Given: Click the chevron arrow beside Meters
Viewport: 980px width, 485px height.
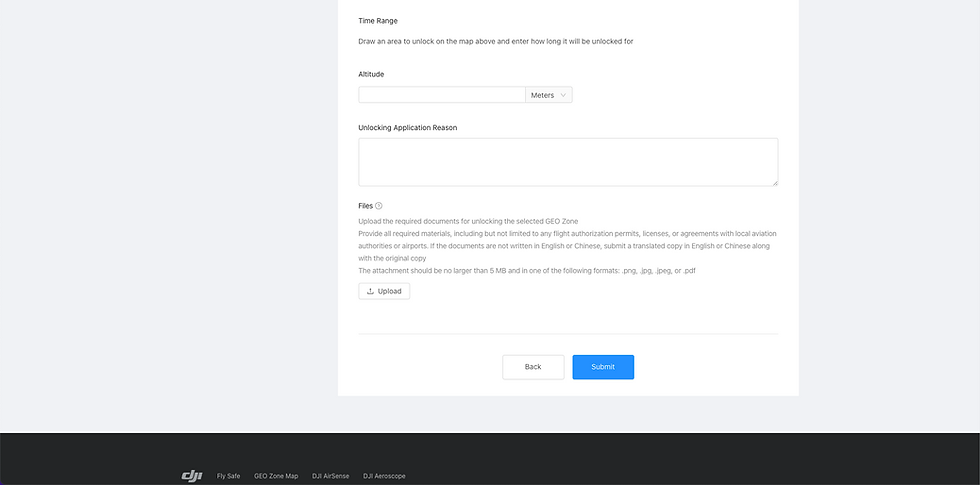Looking at the screenshot, I should pos(563,95).
